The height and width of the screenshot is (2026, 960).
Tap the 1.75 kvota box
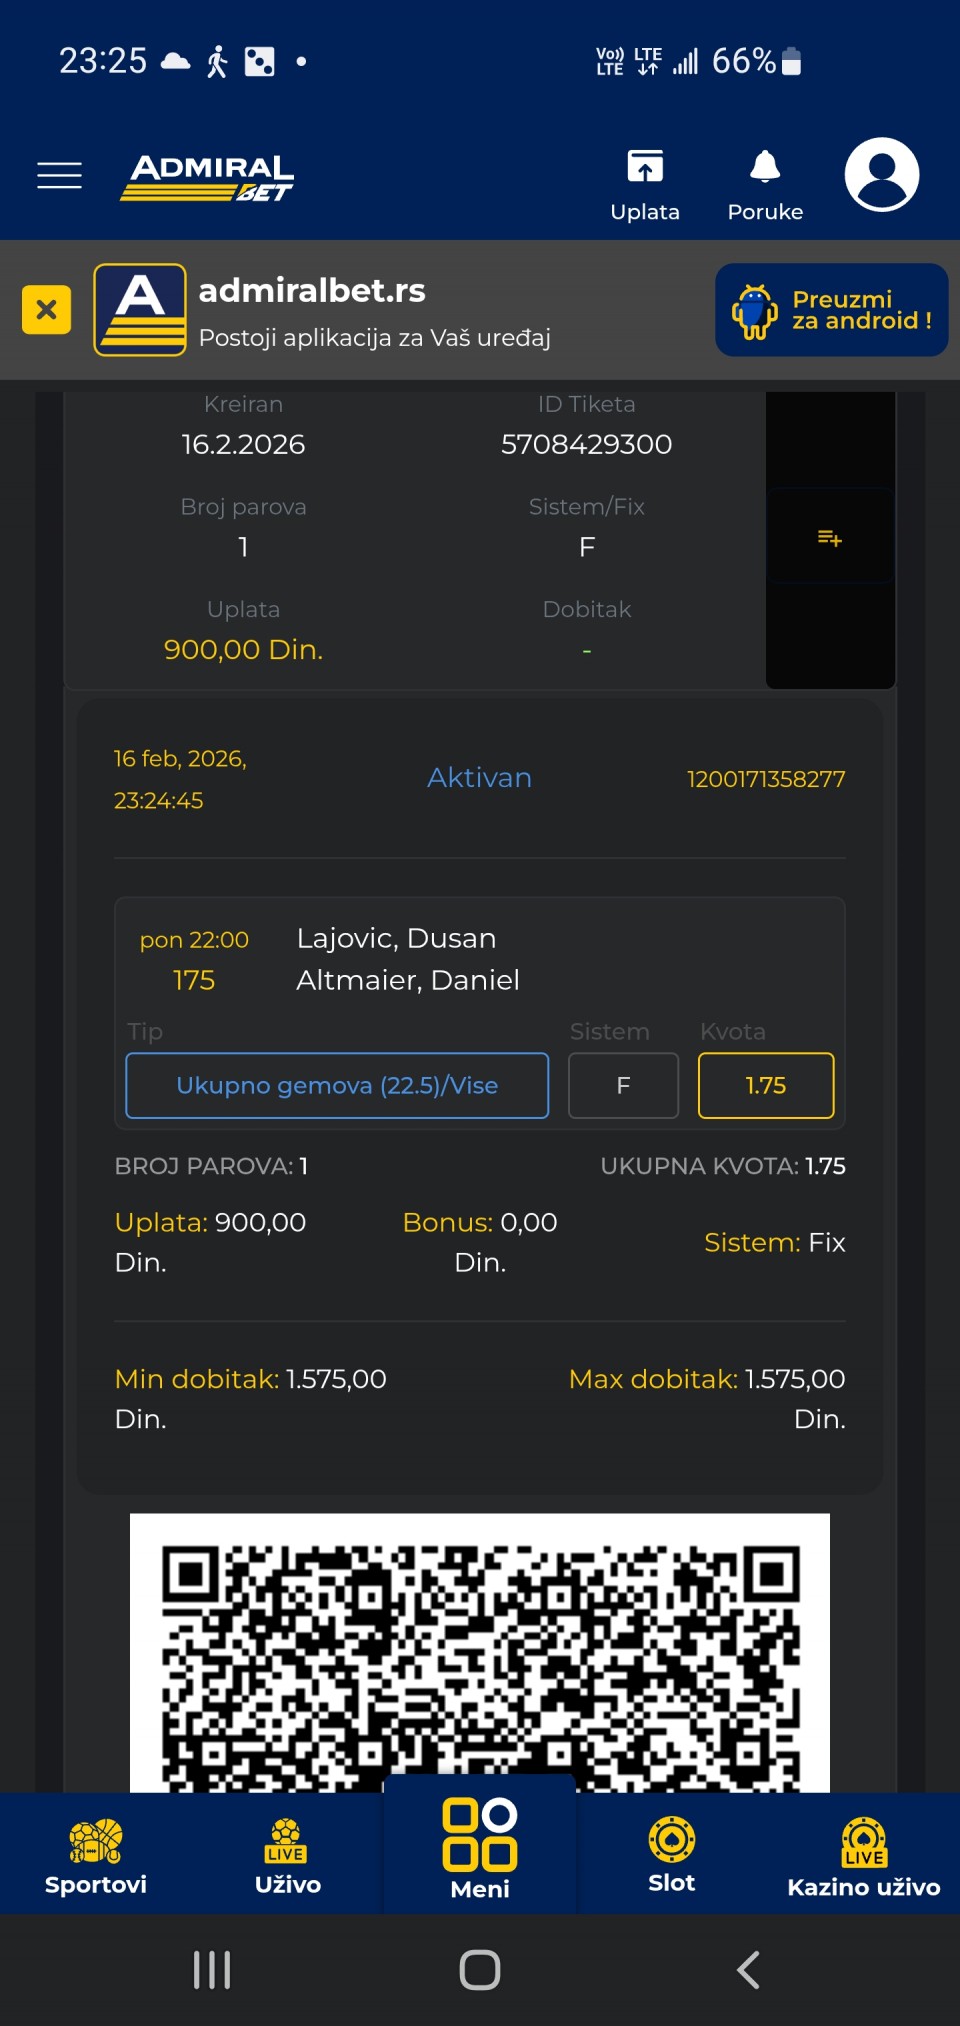tap(766, 1086)
